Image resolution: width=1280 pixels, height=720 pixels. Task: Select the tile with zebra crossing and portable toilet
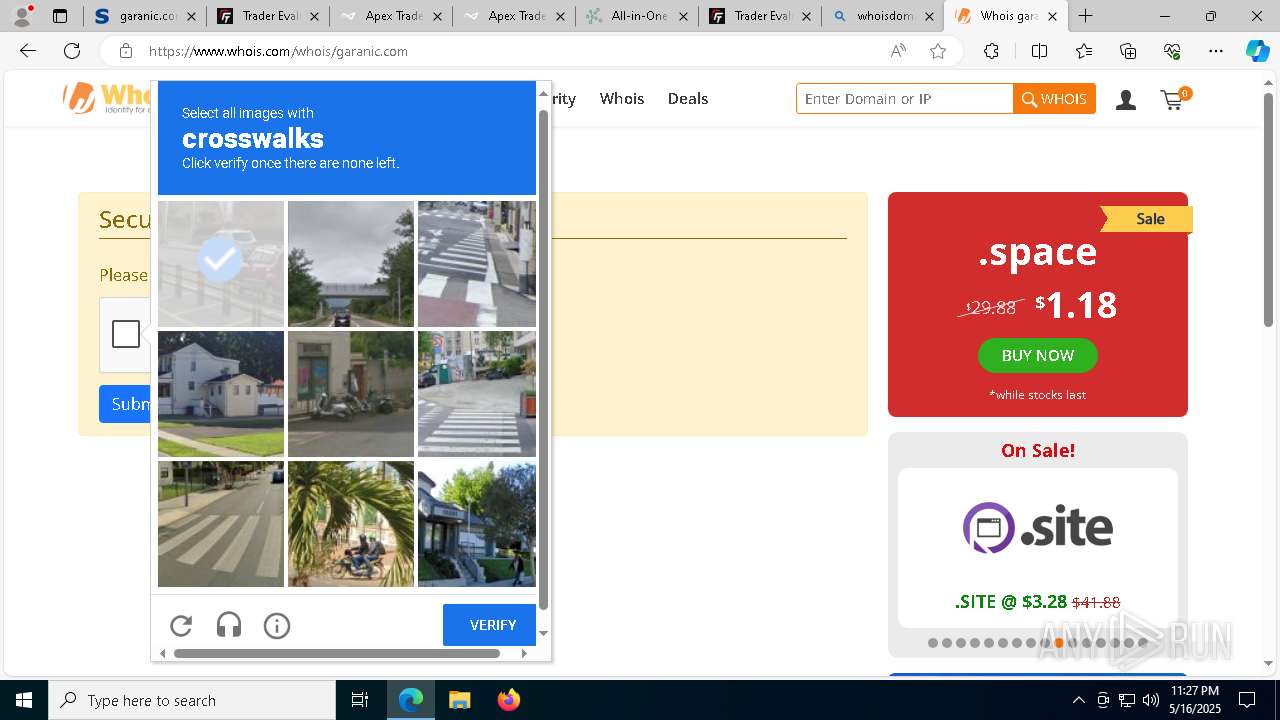[477, 394]
